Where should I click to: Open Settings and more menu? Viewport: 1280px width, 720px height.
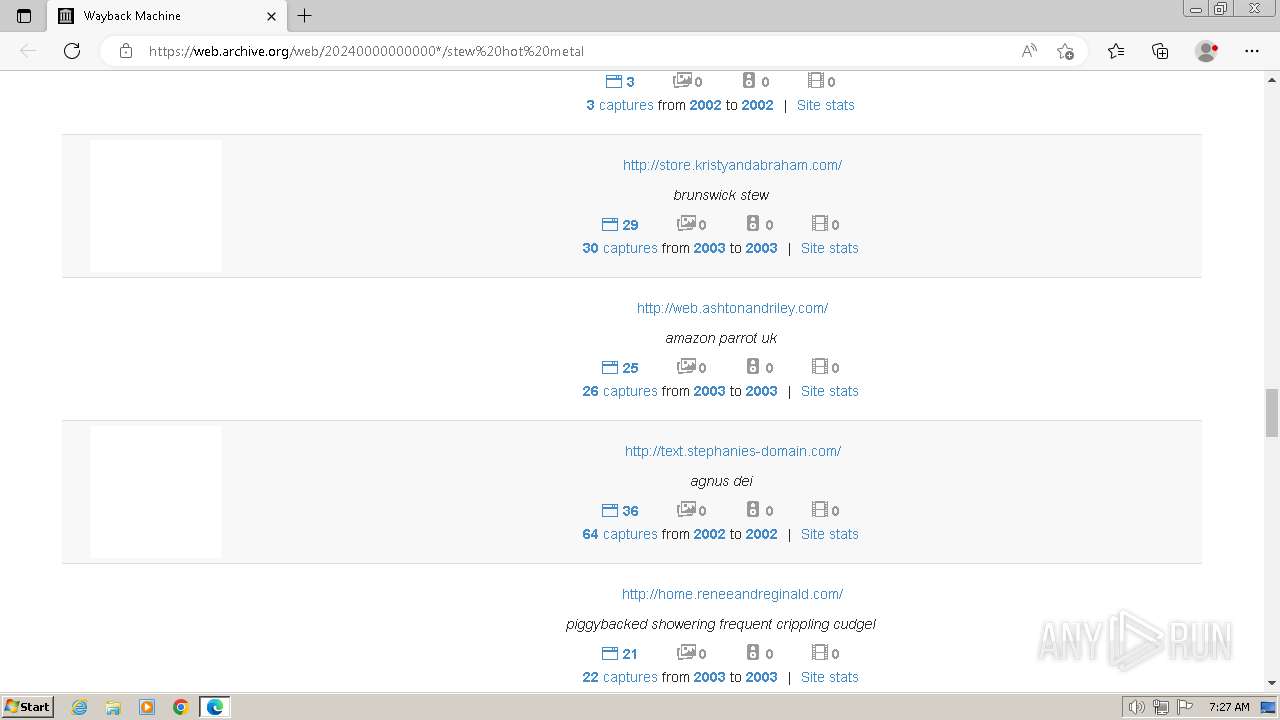pyautogui.click(x=1252, y=51)
